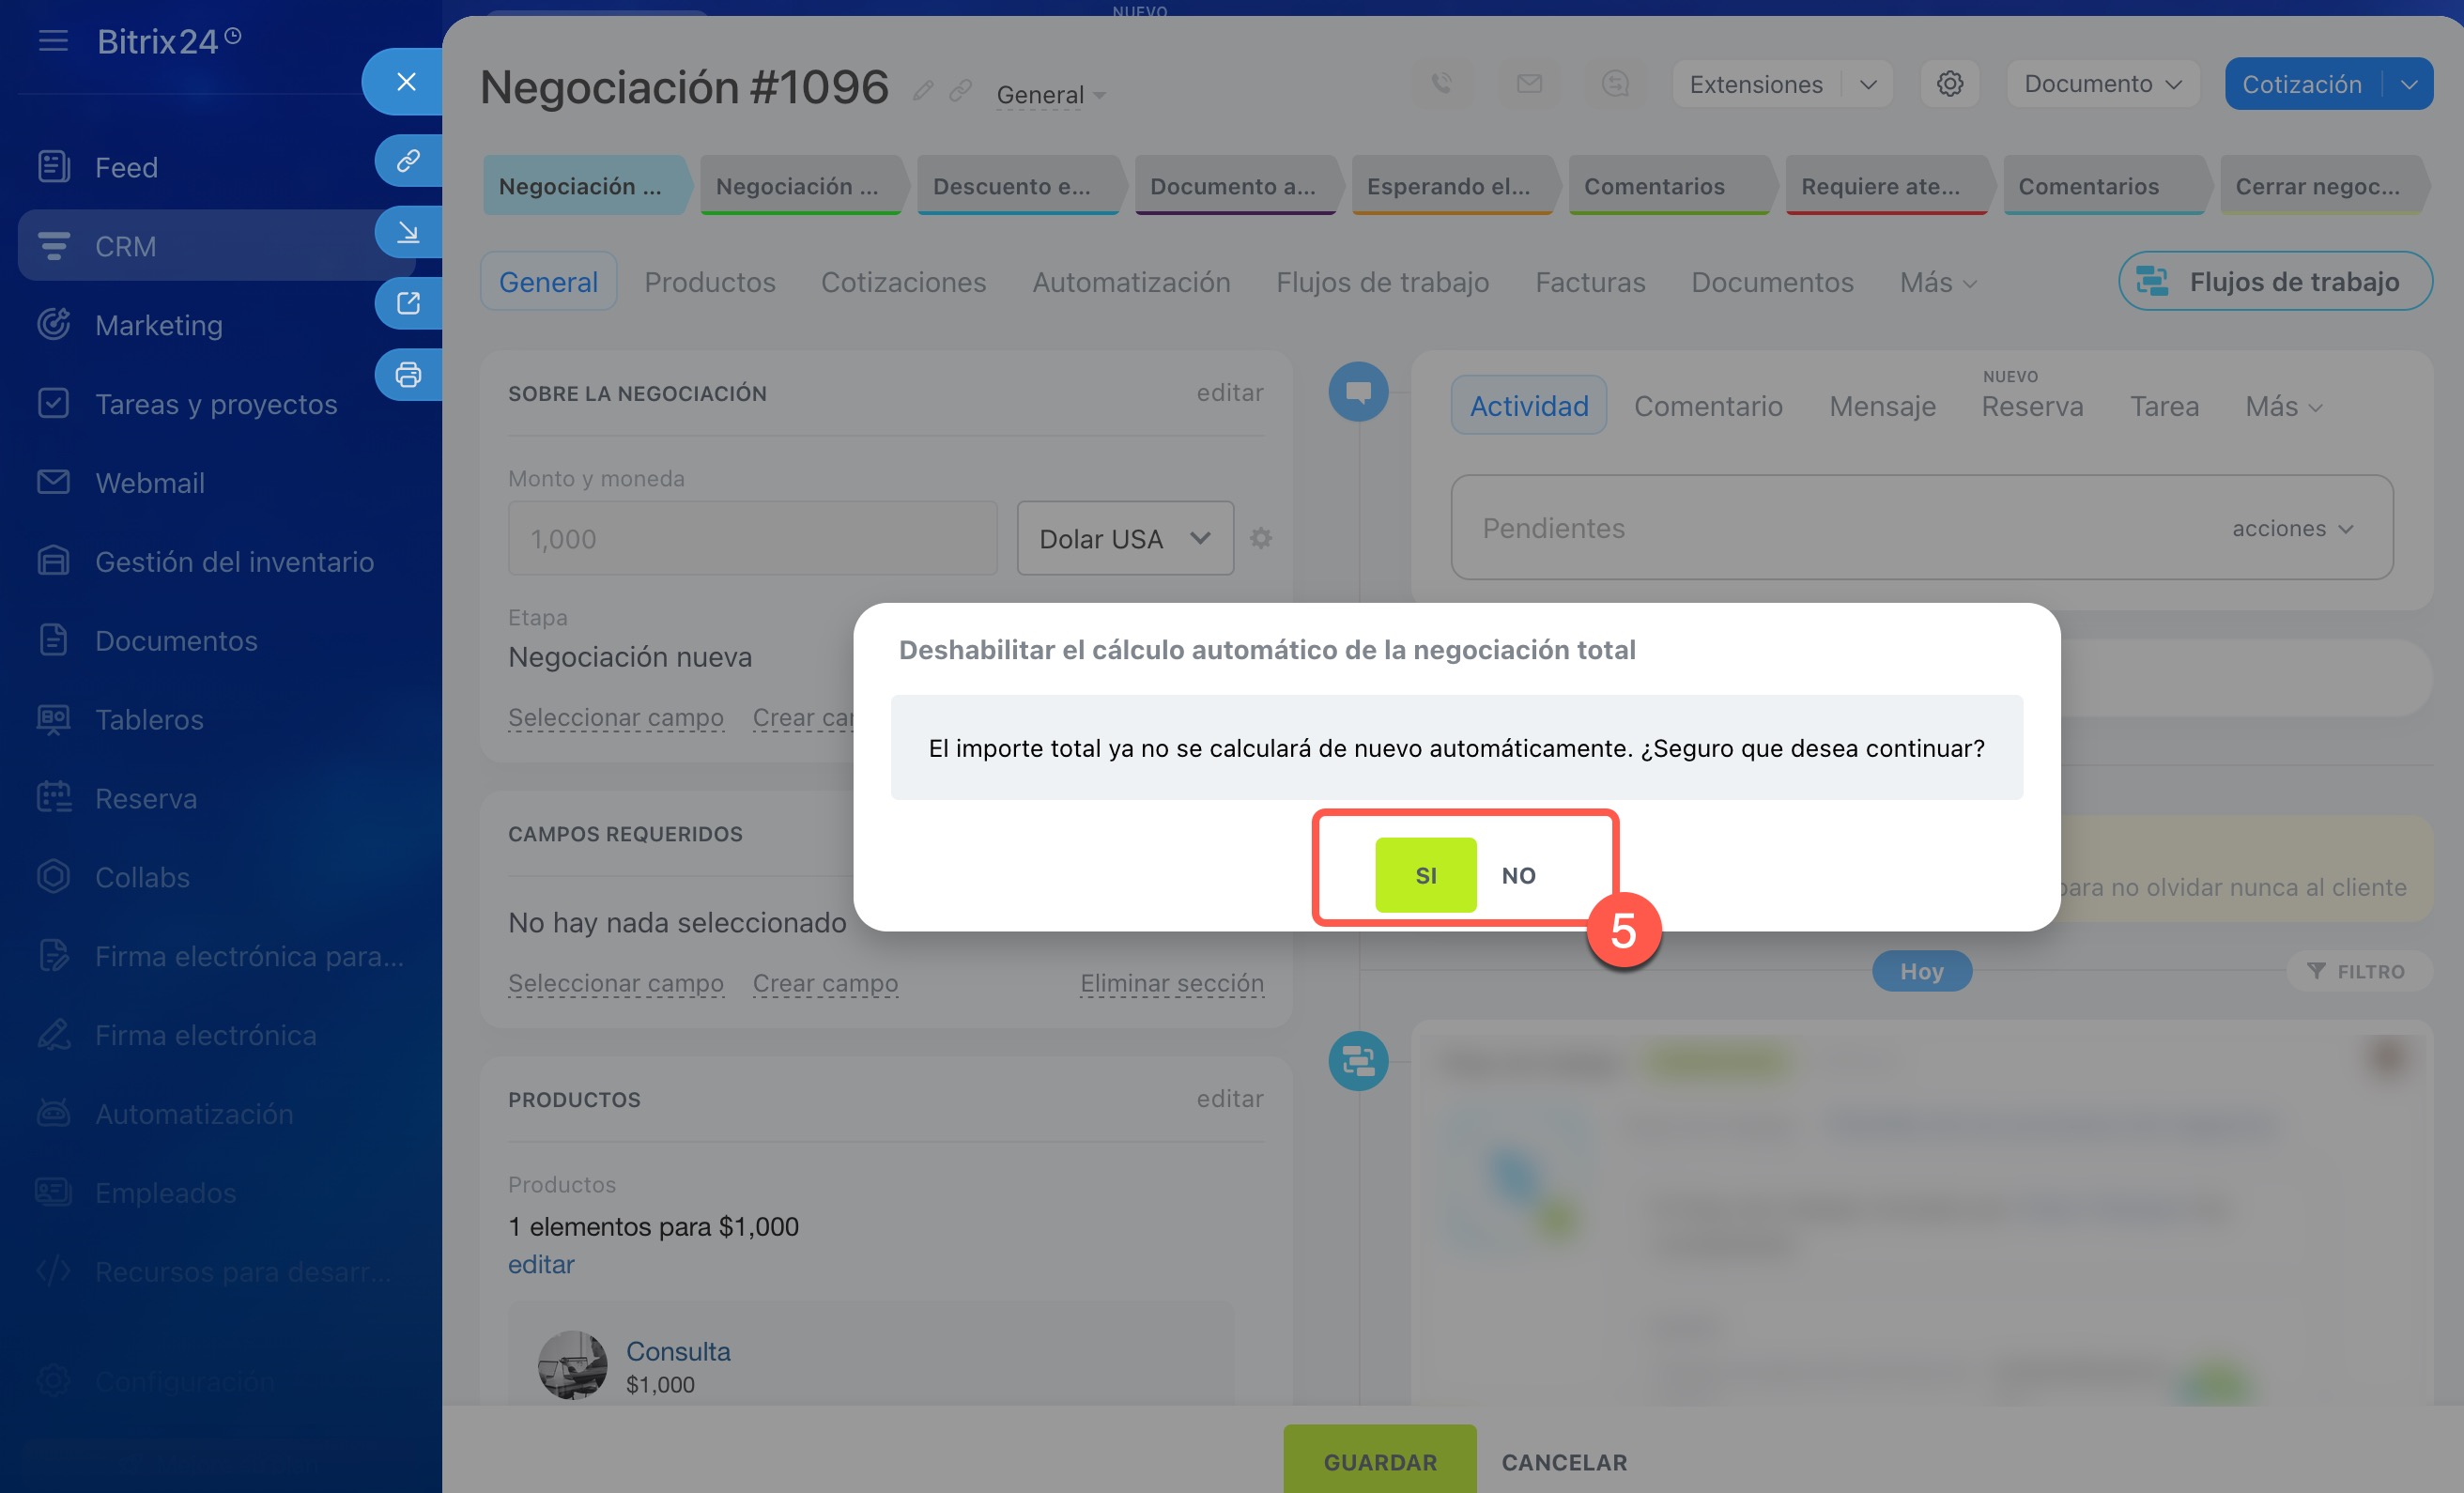Viewport: 2464px width, 1493px height.
Task: Click the amount input field showing 1,000
Action: pos(752,539)
